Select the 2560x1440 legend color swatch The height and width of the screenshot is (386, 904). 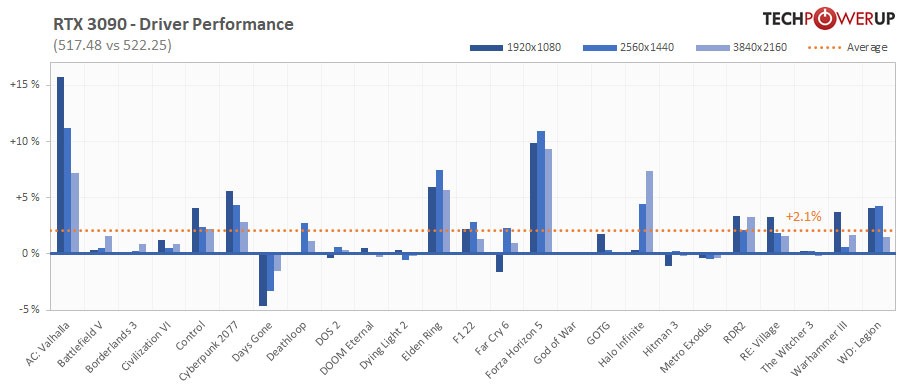(x=600, y=47)
